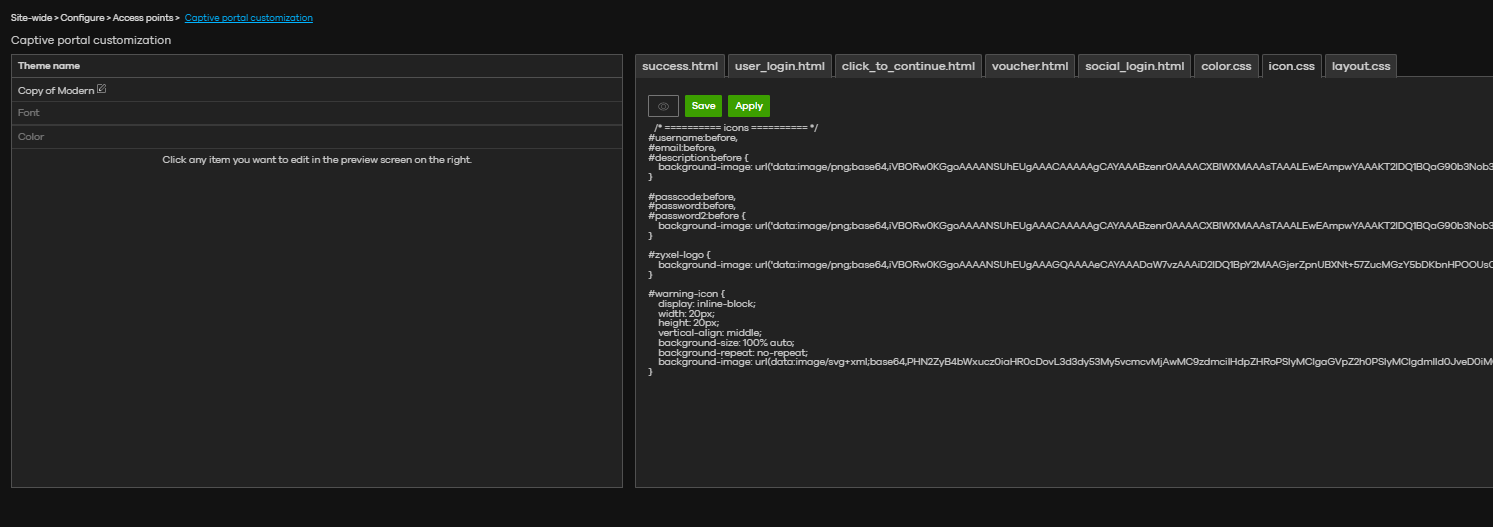
Task: Click the Captive portal customization breadcrumb link
Action: pyautogui.click(x=248, y=18)
